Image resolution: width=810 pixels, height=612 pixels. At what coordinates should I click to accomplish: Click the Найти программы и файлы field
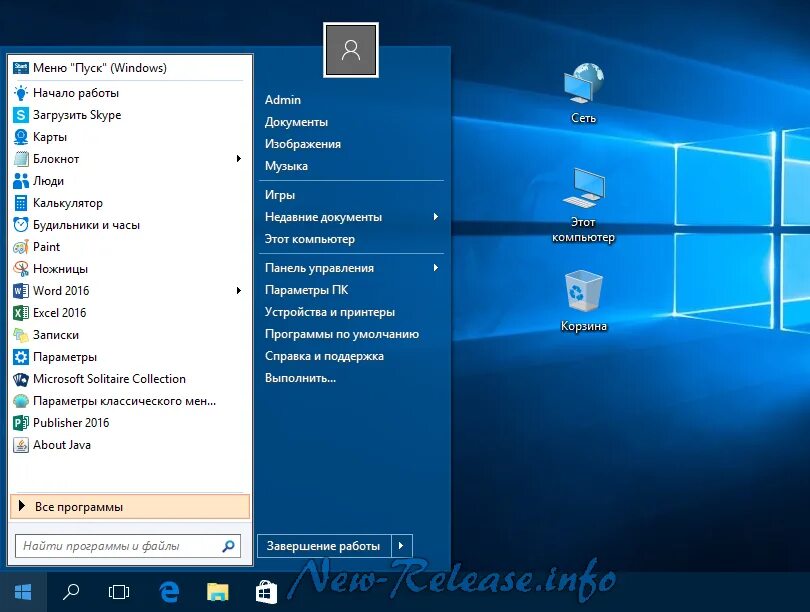pos(128,546)
